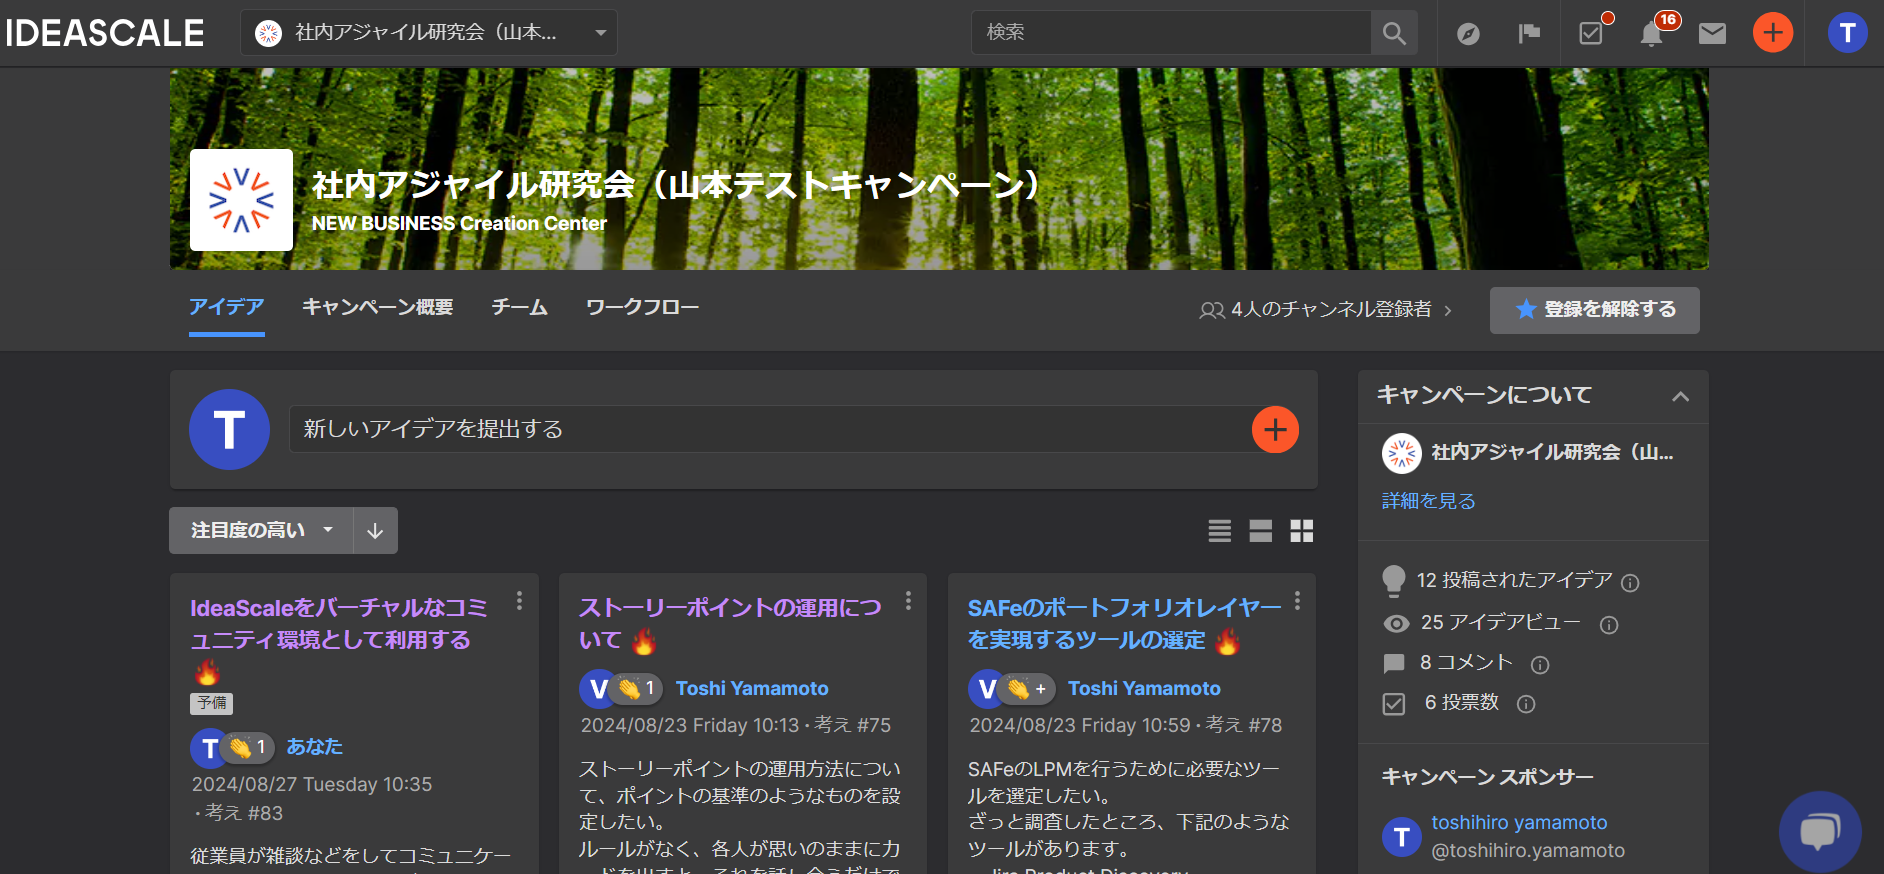Click the flag icon in top bar
1884x874 pixels.
click(1529, 34)
